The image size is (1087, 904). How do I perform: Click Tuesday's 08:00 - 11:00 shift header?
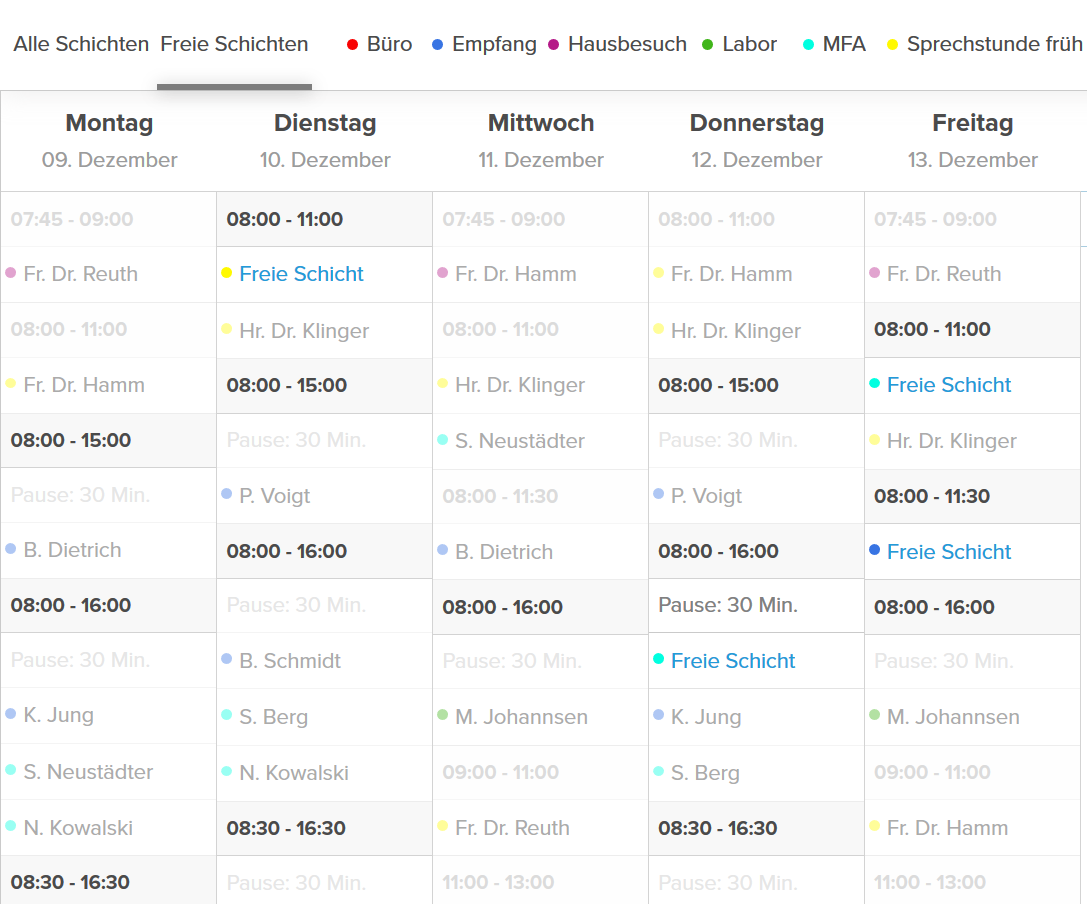click(x=285, y=220)
